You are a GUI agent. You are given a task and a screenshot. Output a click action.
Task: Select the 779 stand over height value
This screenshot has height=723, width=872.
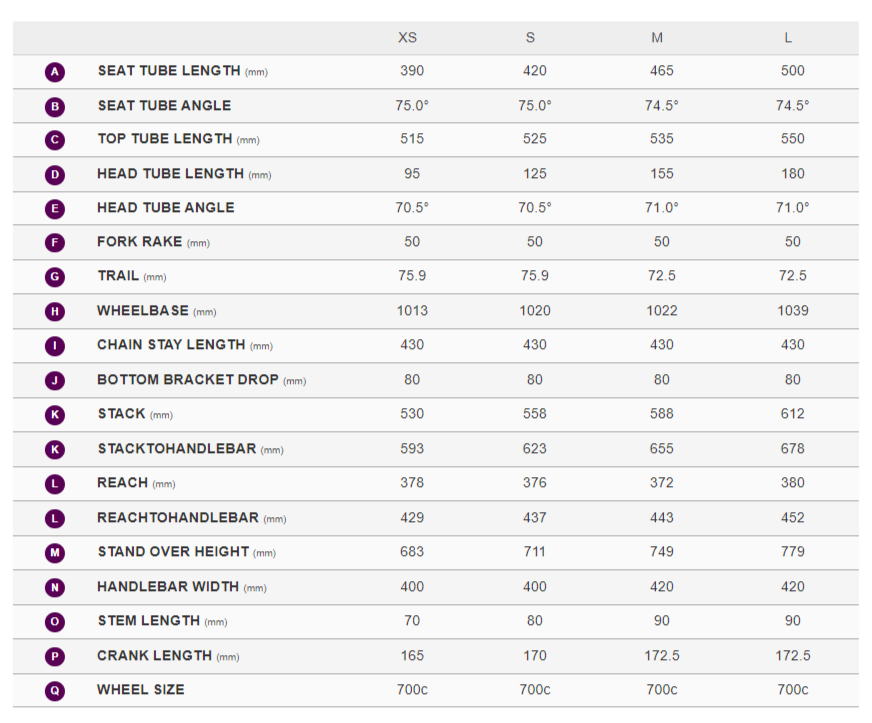point(793,552)
